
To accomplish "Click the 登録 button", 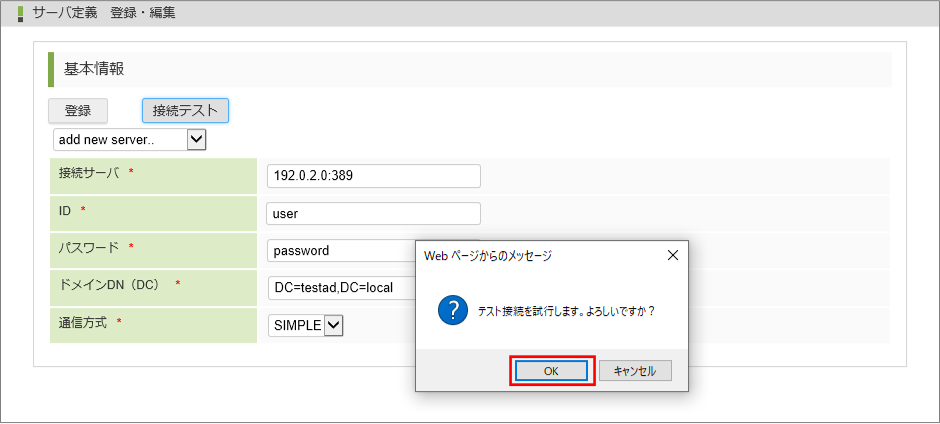I will 78,111.
